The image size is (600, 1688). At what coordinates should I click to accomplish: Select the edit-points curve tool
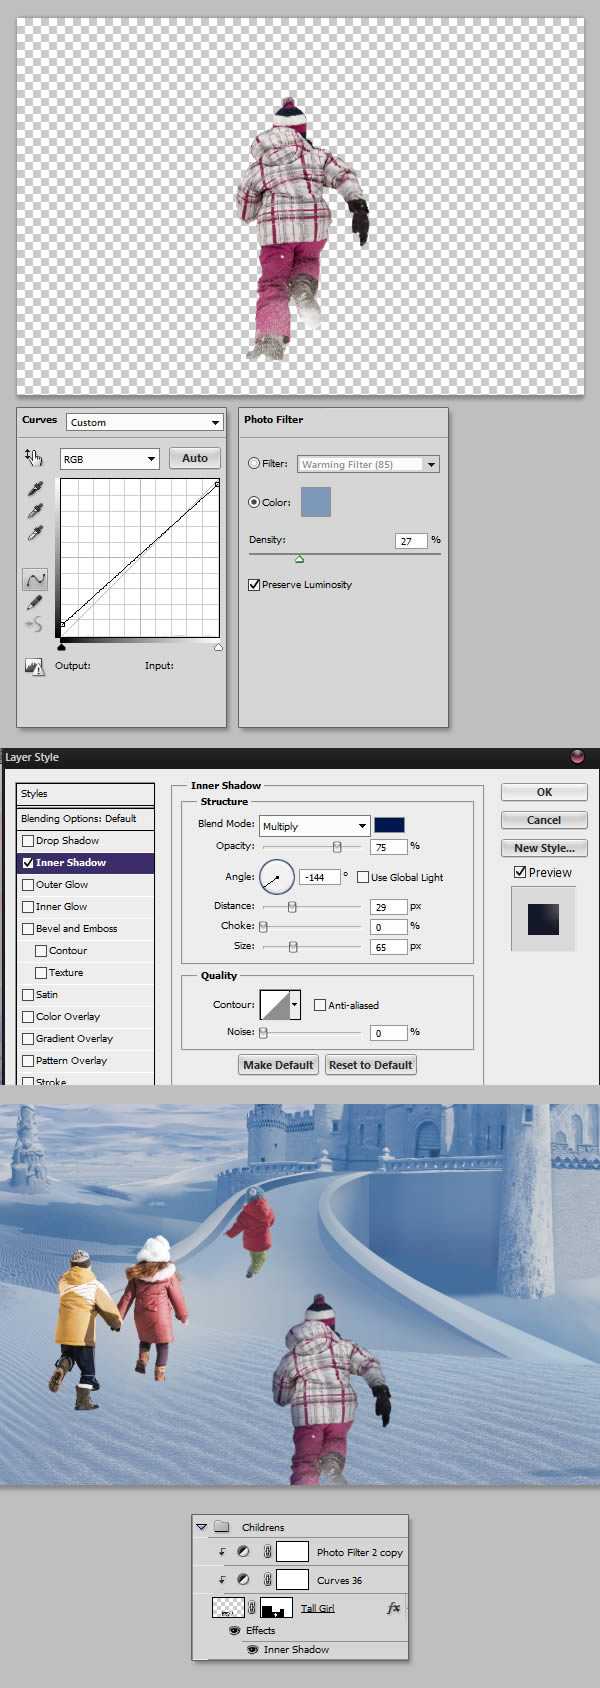35,579
